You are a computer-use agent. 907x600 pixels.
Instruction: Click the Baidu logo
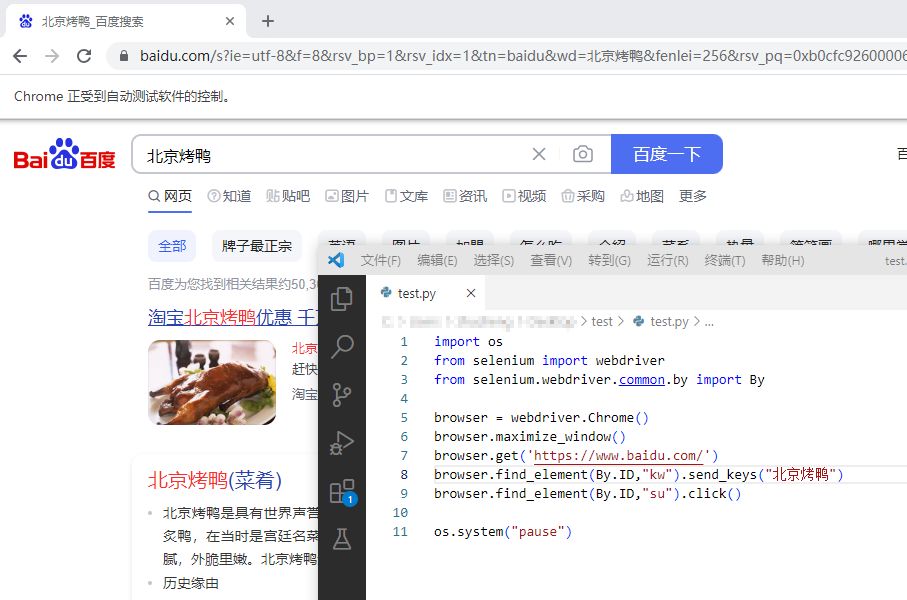(x=64, y=154)
